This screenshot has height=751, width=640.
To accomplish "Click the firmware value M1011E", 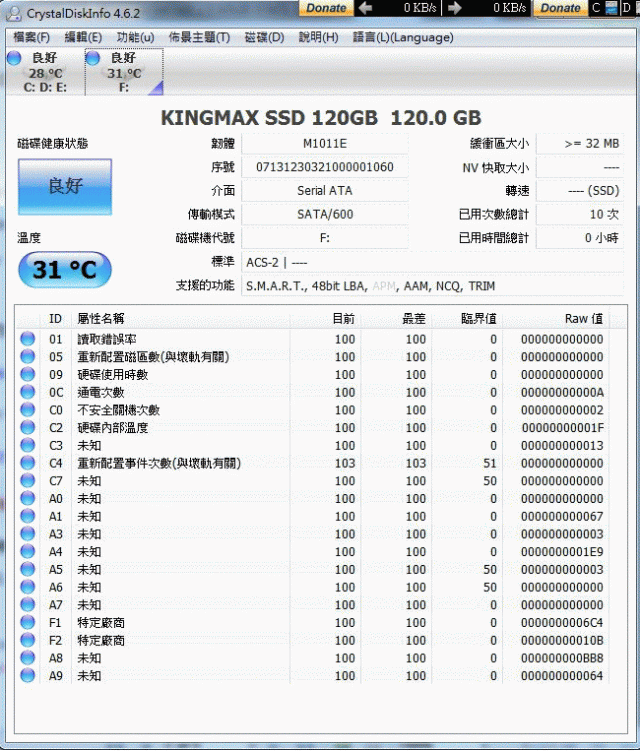I will (325, 144).
